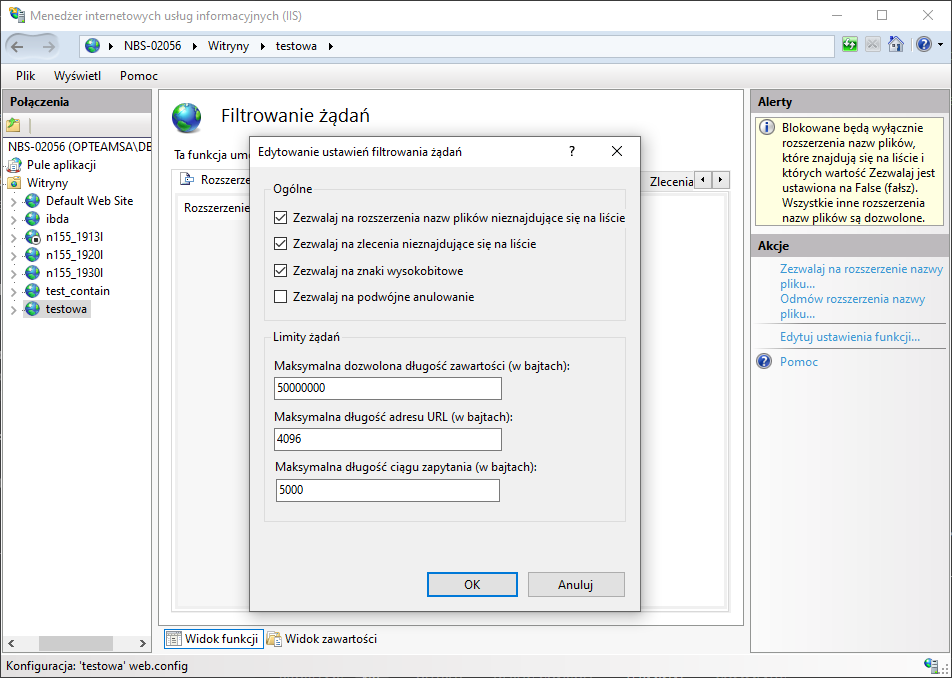Expand the testowa site tree node

click(14, 310)
